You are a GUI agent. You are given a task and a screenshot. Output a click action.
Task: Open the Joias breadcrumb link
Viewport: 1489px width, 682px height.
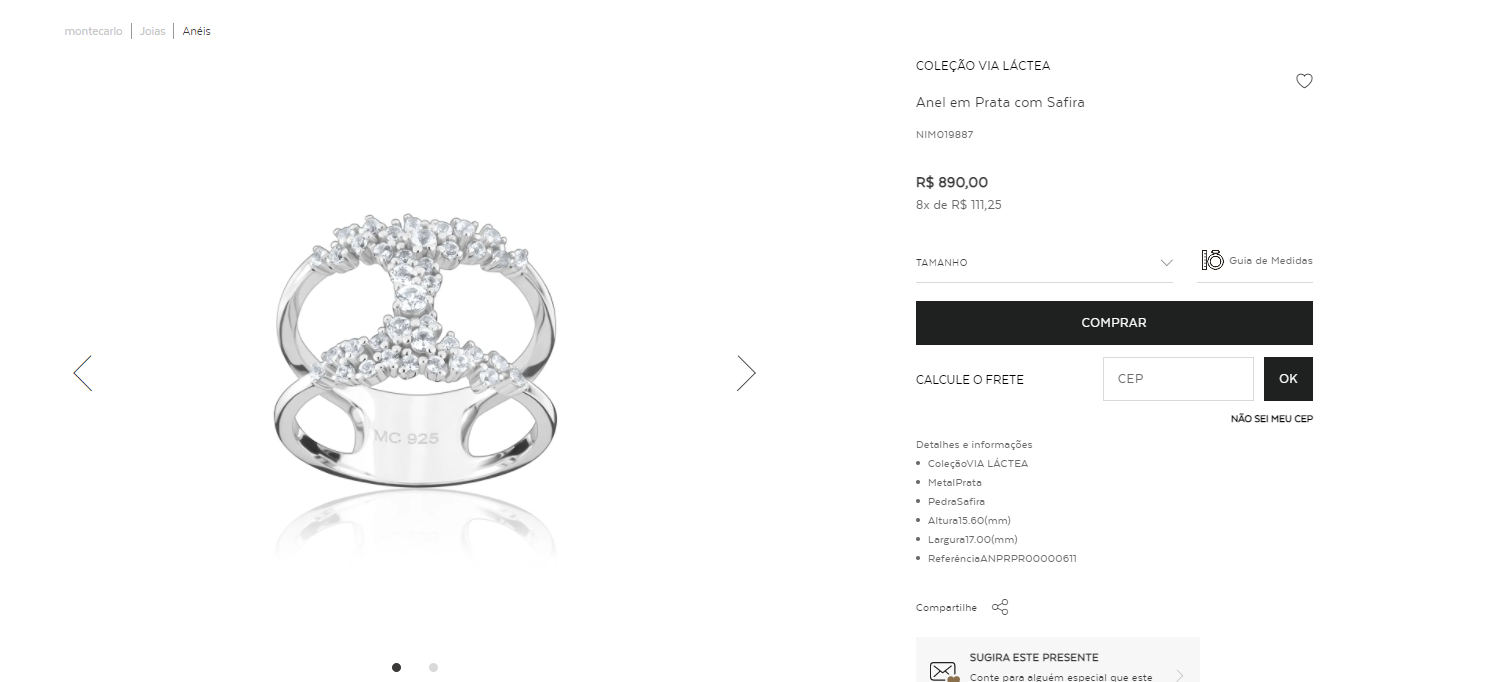coord(152,31)
